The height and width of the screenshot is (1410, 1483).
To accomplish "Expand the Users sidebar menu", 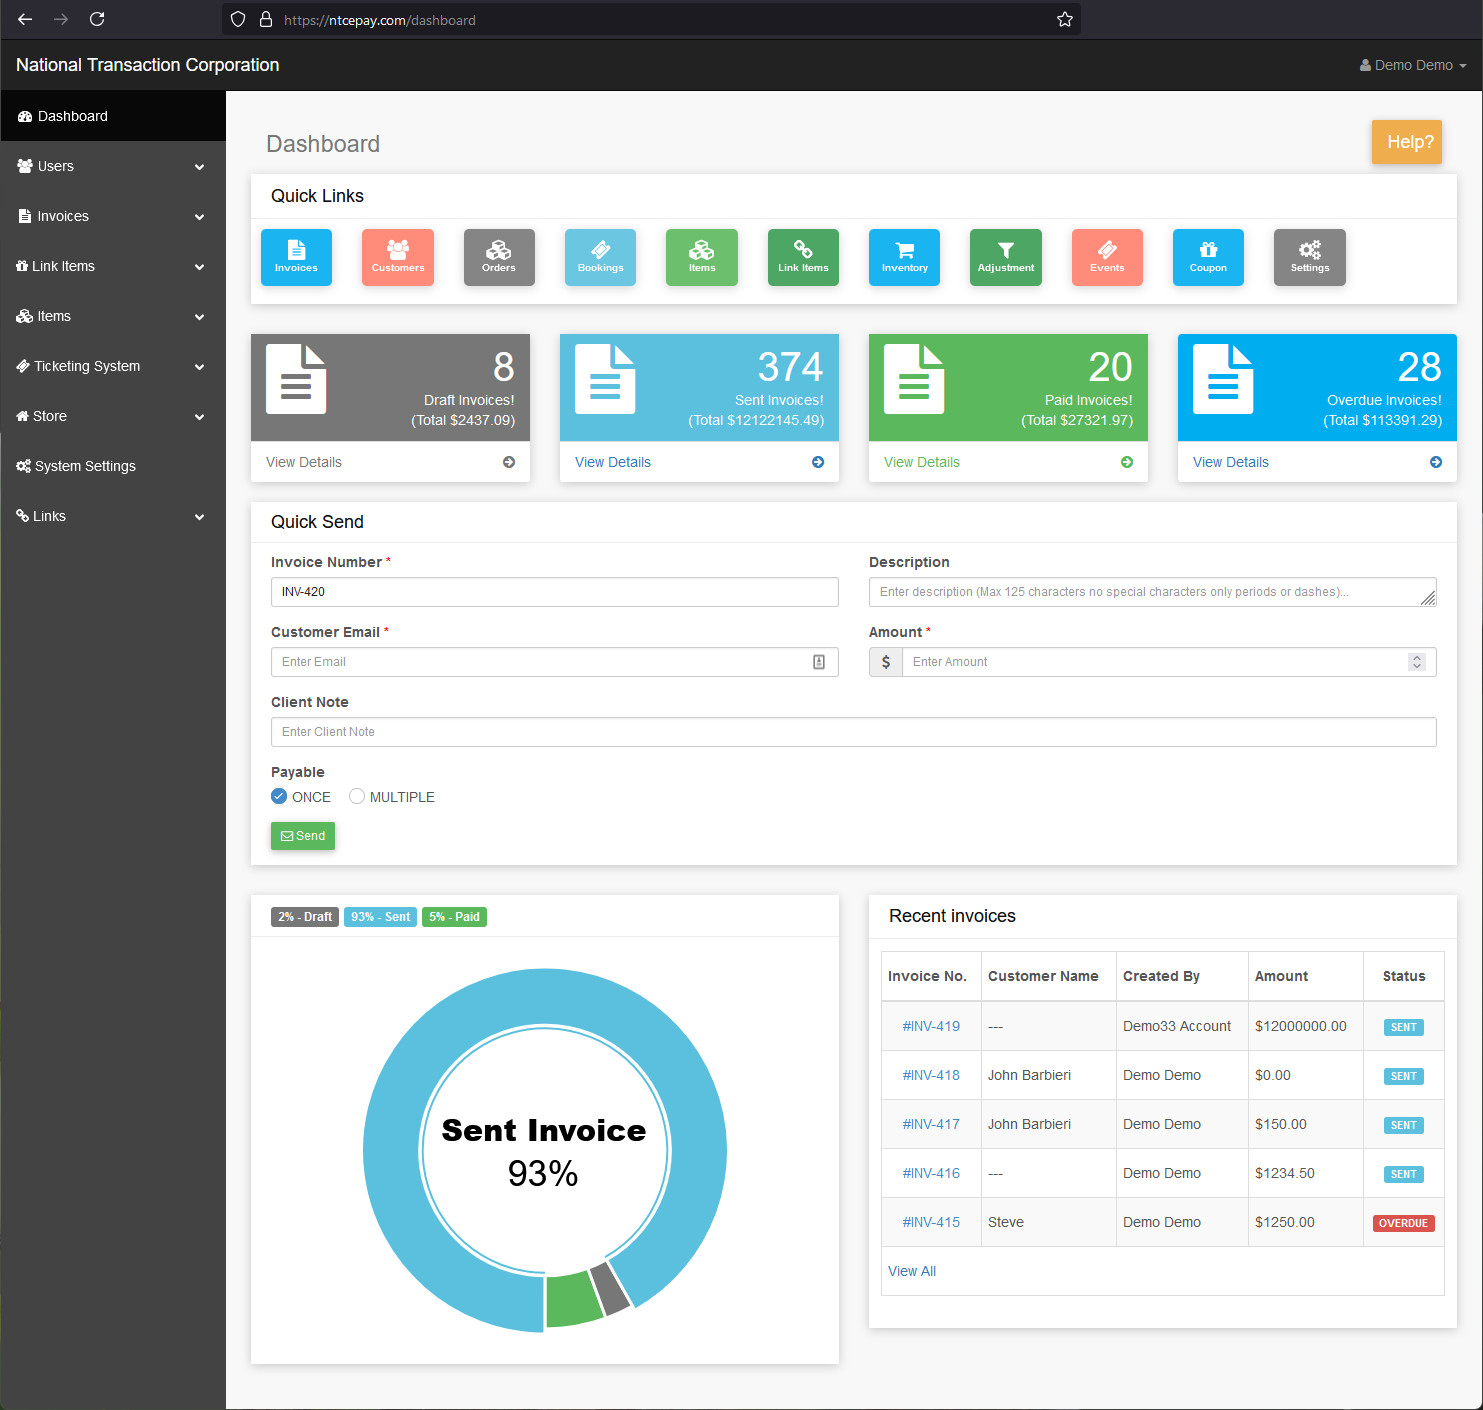I will 113,166.
